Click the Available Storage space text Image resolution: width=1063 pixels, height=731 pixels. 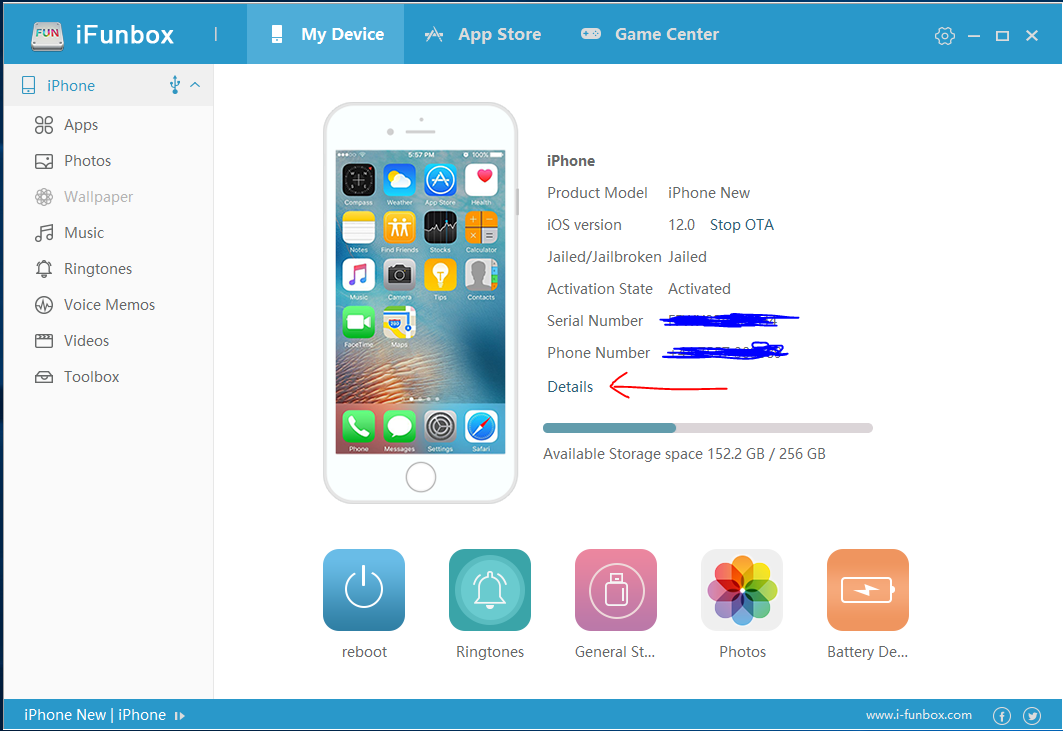click(684, 454)
